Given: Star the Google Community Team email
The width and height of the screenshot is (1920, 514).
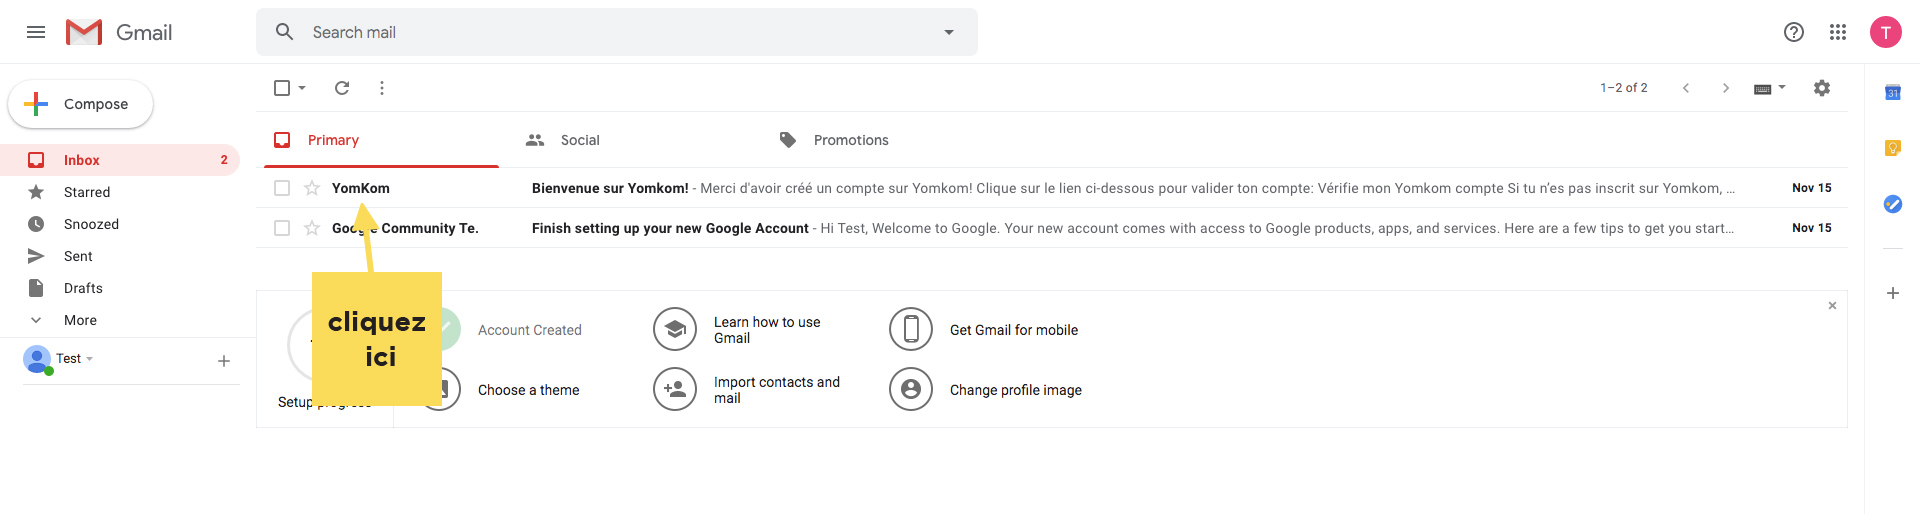Looking at the screenshot, I should 312,228.
